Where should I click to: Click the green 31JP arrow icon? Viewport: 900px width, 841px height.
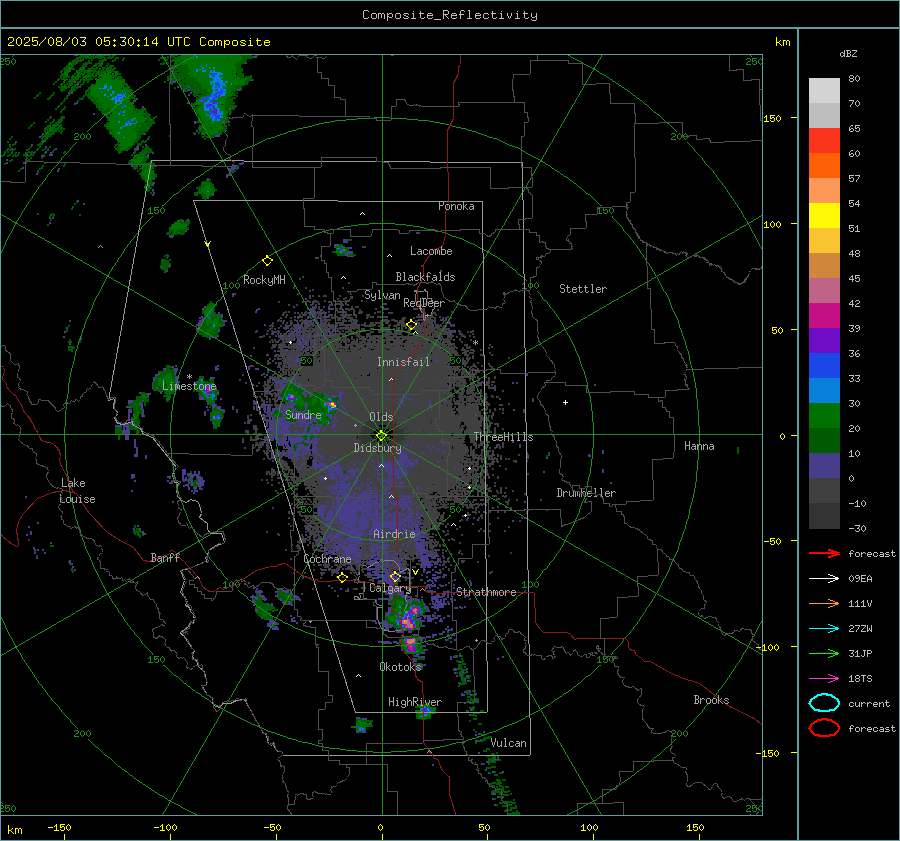[824, 653]
